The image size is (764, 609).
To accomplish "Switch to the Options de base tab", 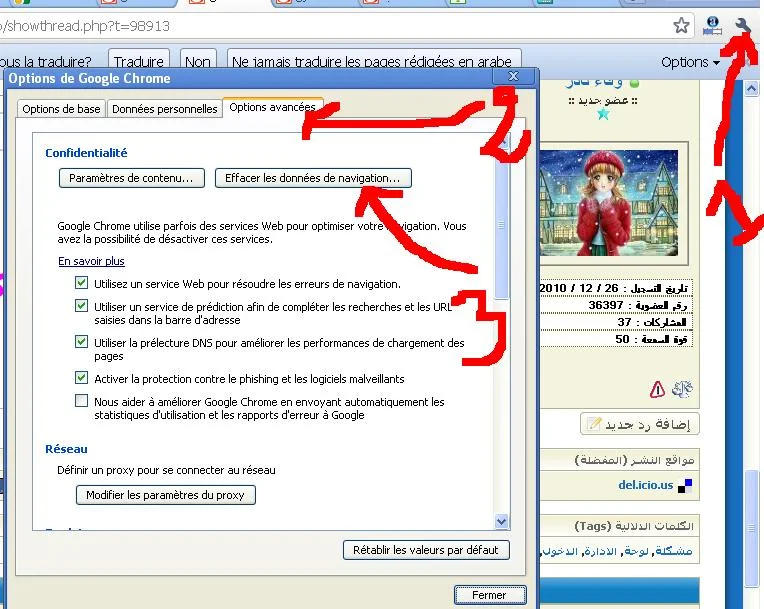I will click(x=61, y=109).
